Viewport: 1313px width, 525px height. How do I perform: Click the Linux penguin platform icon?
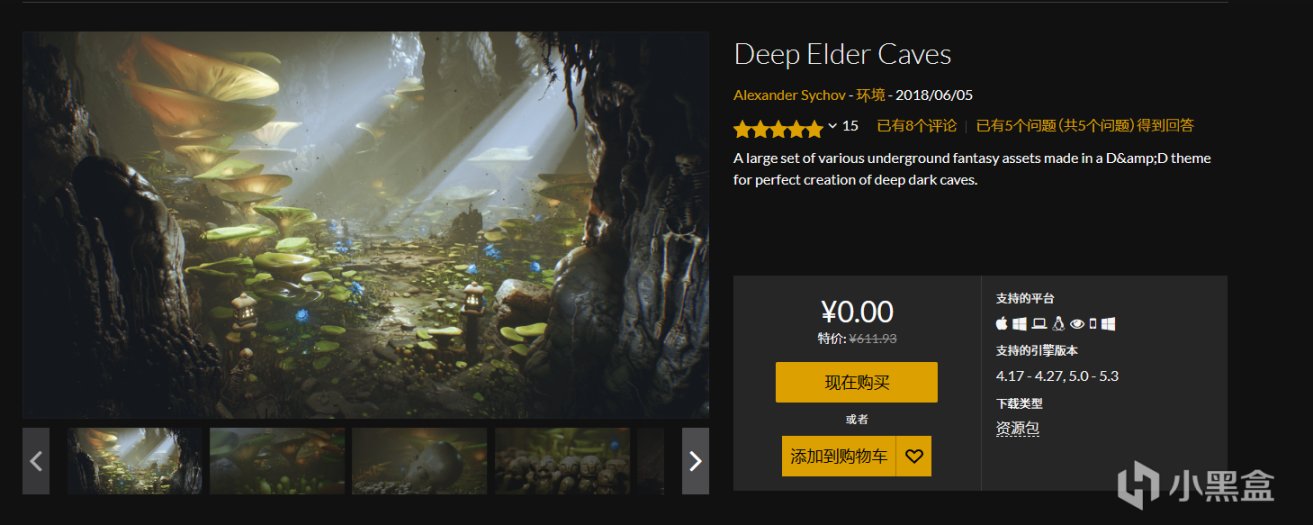1058,324
